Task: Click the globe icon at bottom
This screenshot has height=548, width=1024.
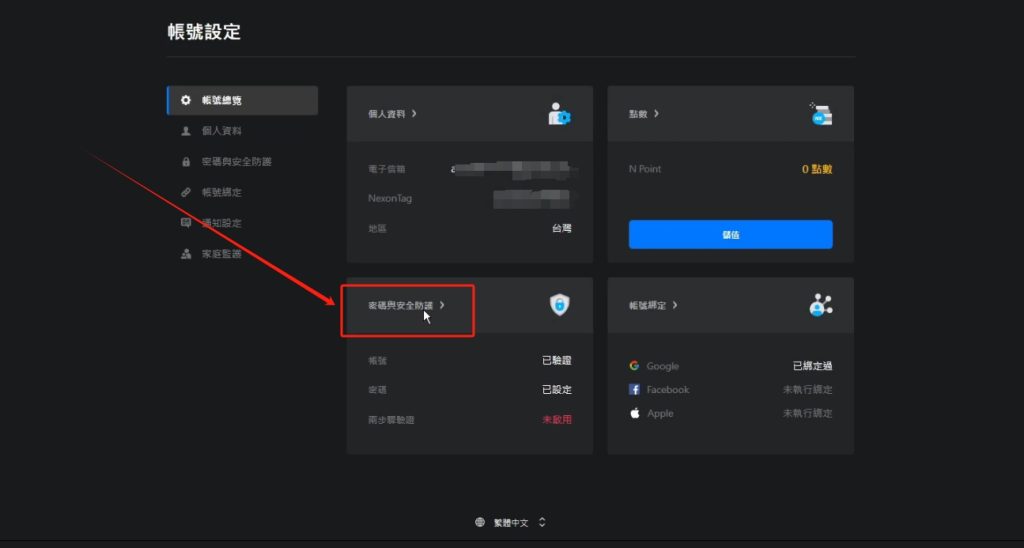Action: tap(480, 523)
